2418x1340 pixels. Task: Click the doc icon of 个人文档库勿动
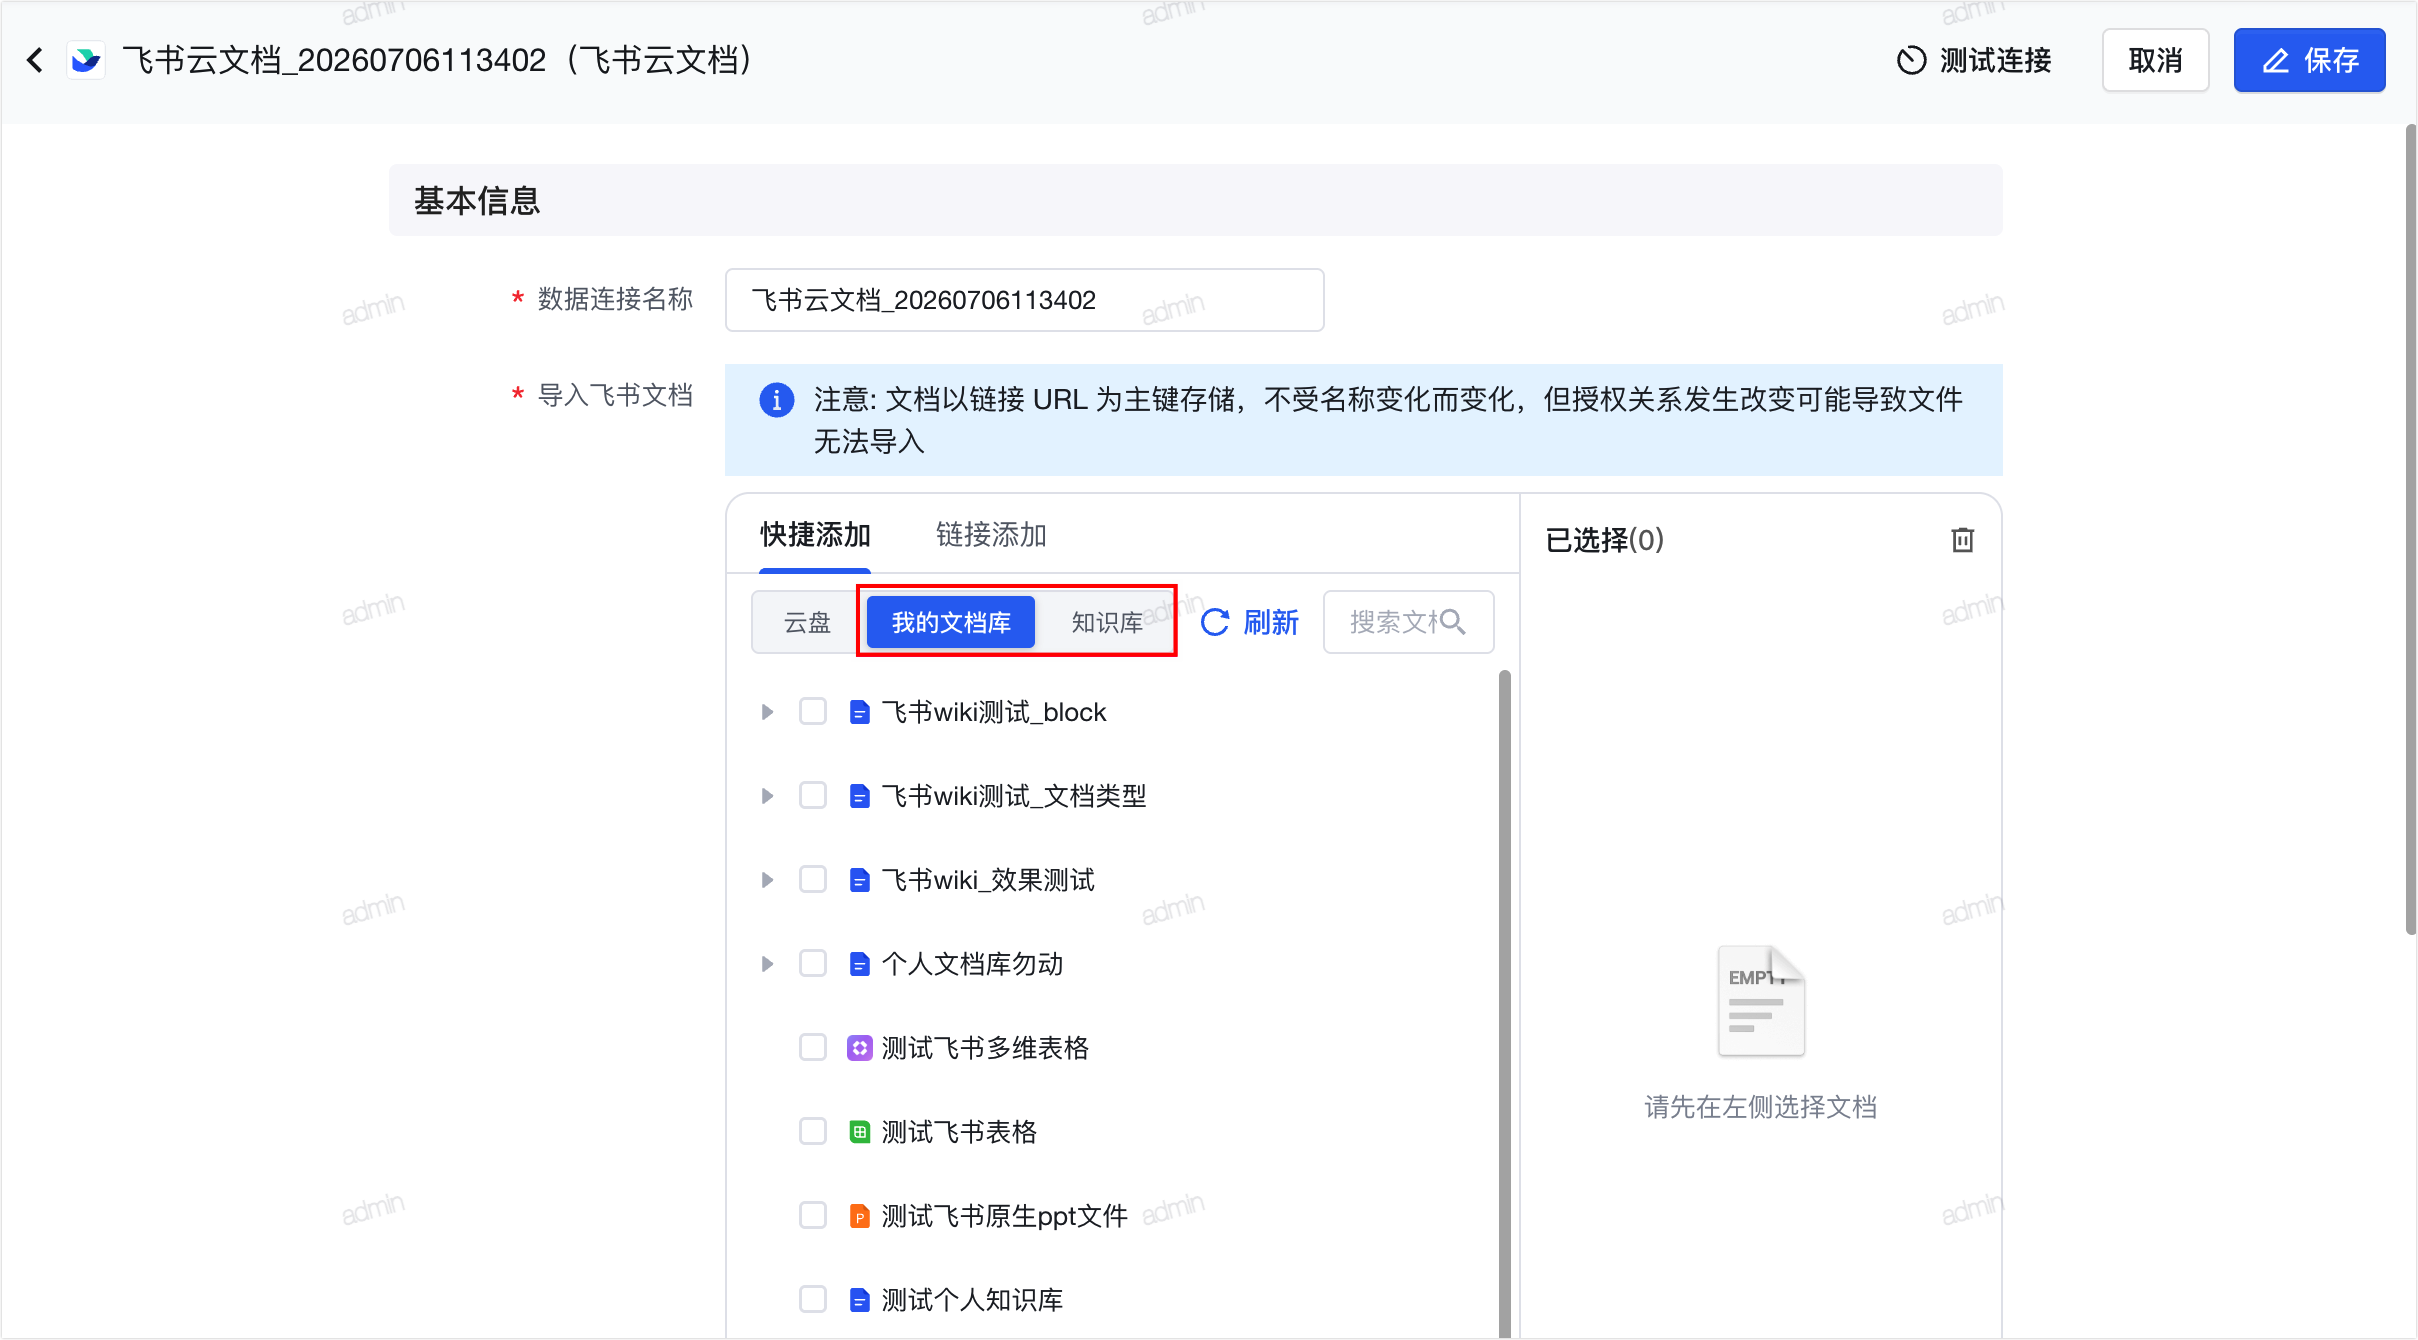point(859,964)
